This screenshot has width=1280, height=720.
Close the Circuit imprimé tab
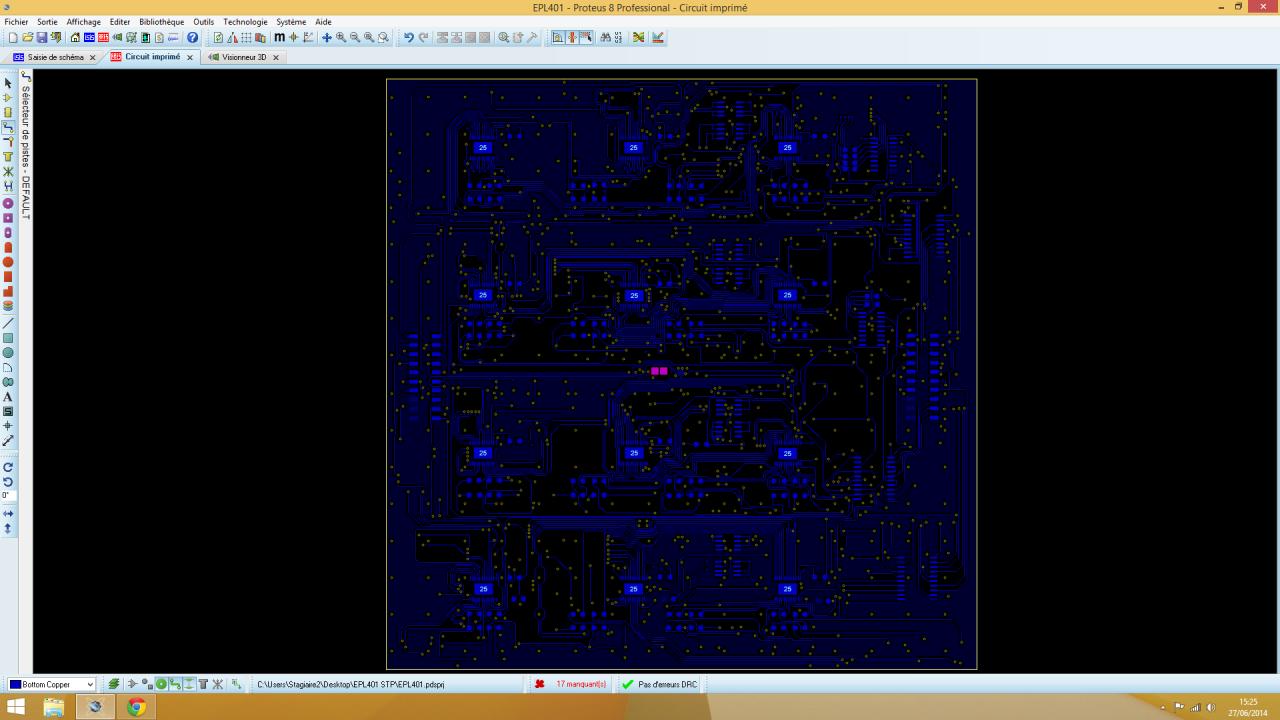coord(190,57)
